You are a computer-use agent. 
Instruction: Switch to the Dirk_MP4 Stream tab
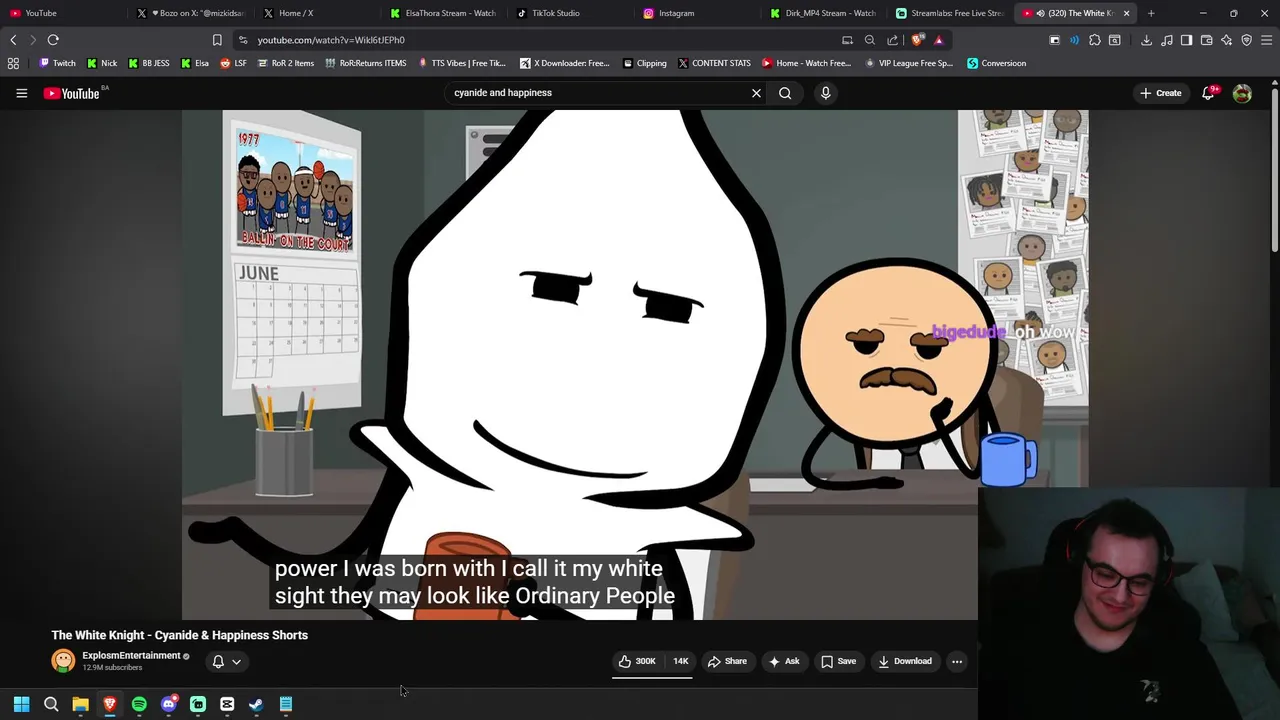pyautogui.click(x=824, y=13)
